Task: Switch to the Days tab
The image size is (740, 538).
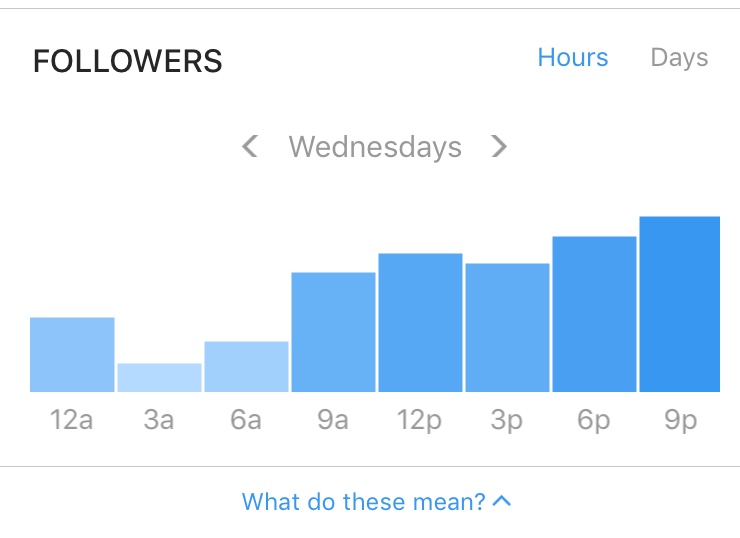Action: pos(679,59)
